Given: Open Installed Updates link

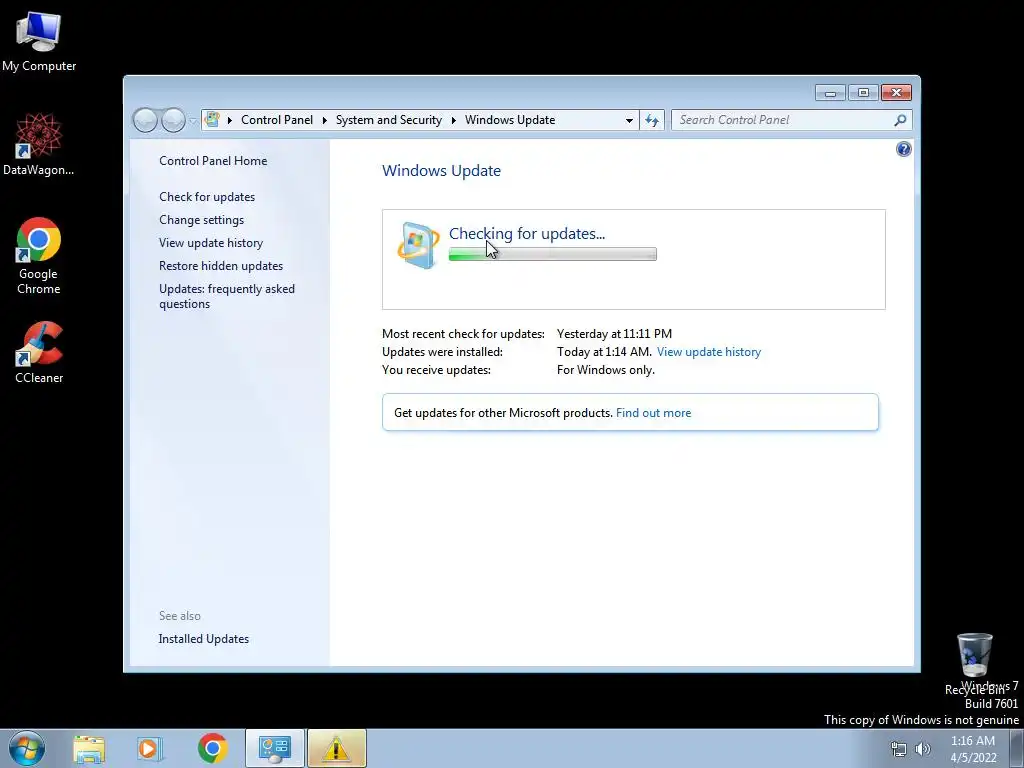Looking at the screenshot, I should 204,639.
